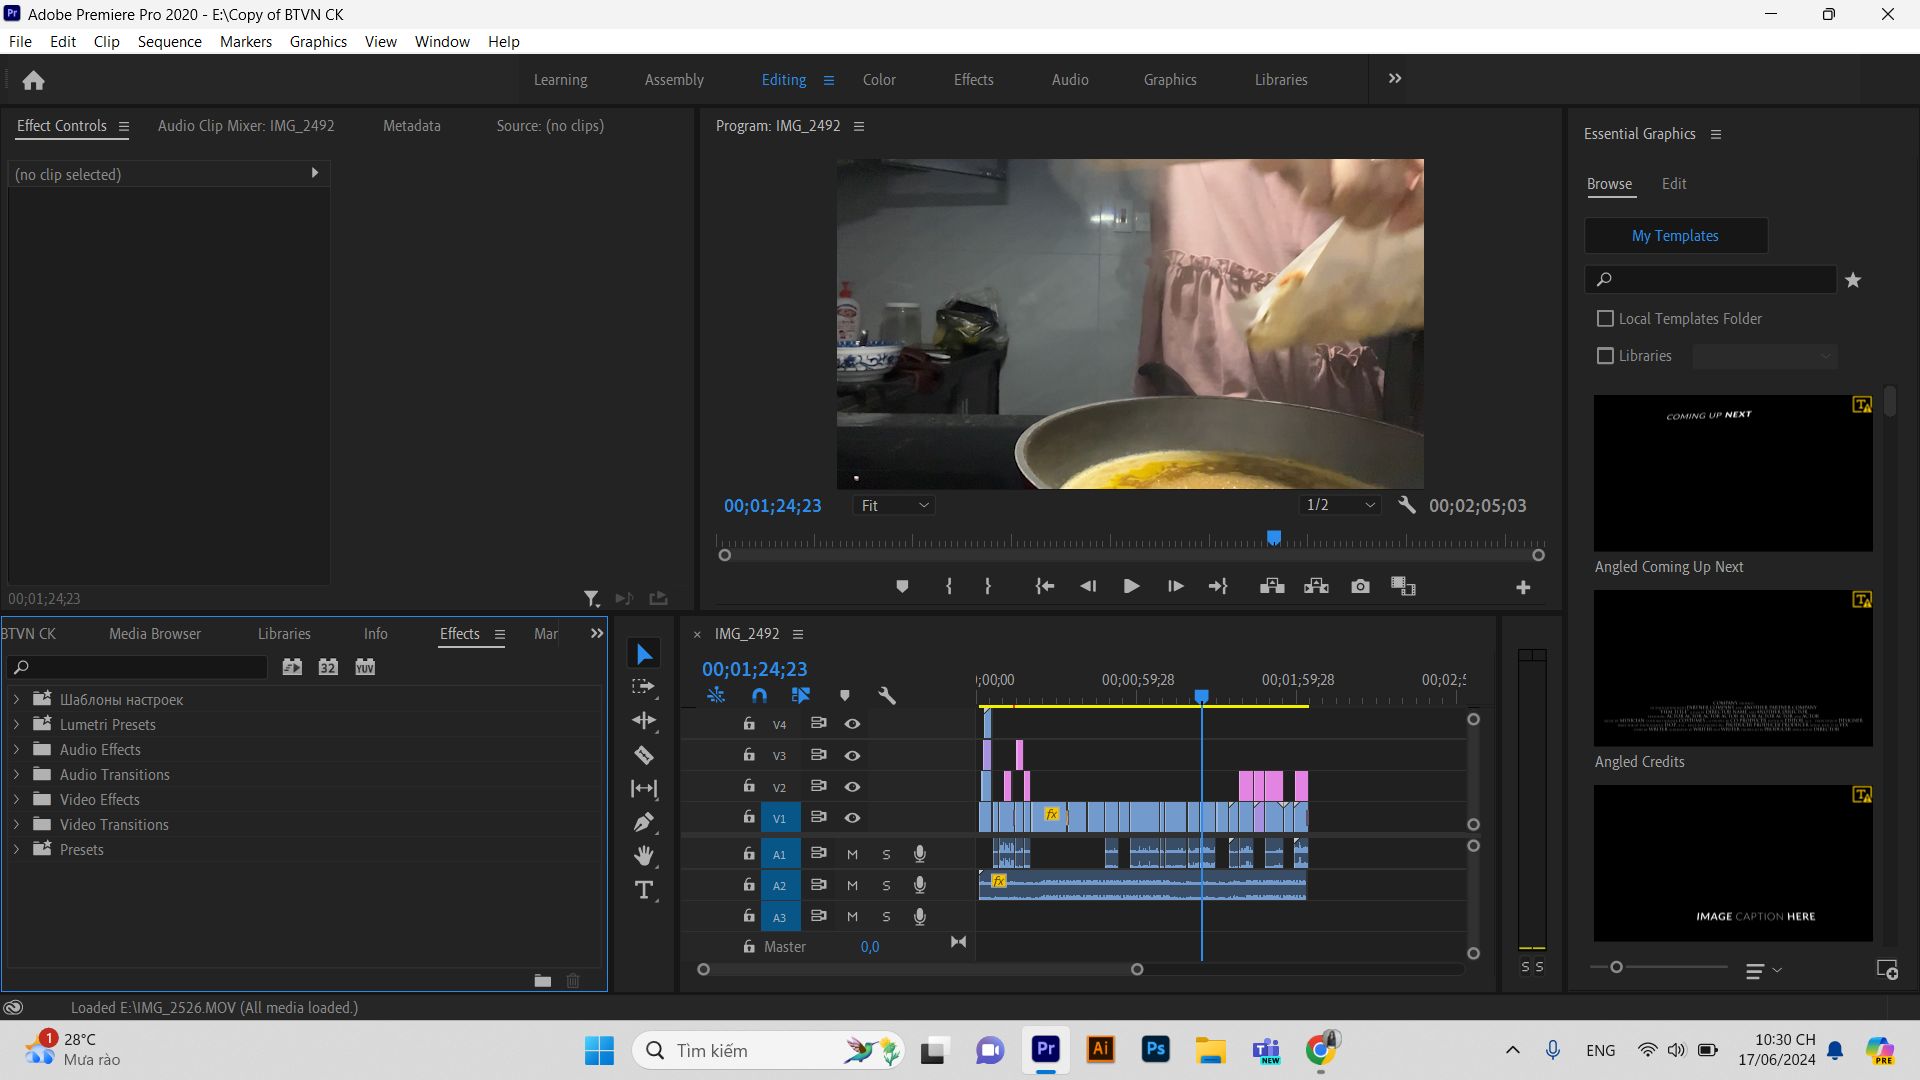Check the Libraries checkbox
Screen dimensions: 1920x1080
pyautogui.click(x=1605, y=356)
